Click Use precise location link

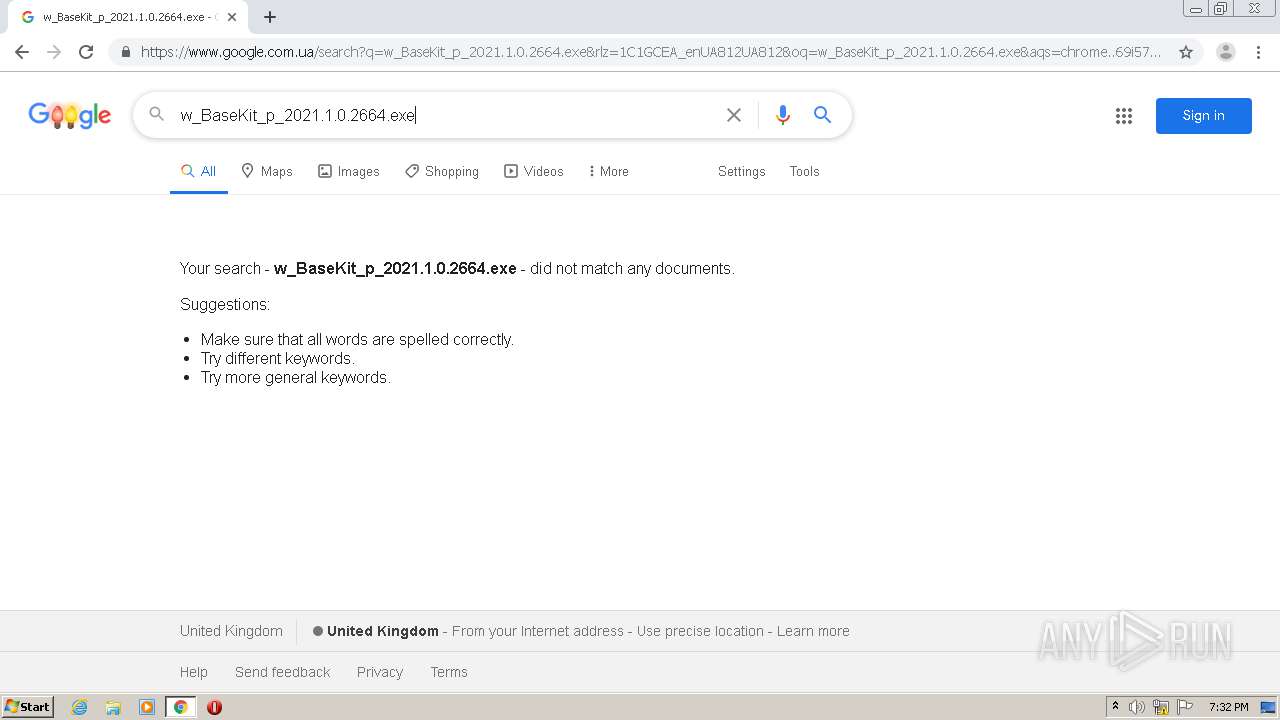coord(701,631)
